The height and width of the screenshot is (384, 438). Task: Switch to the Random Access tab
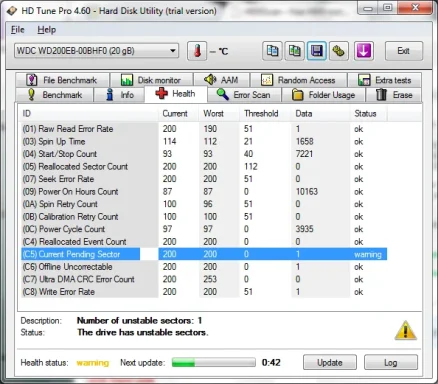(299, 80)
